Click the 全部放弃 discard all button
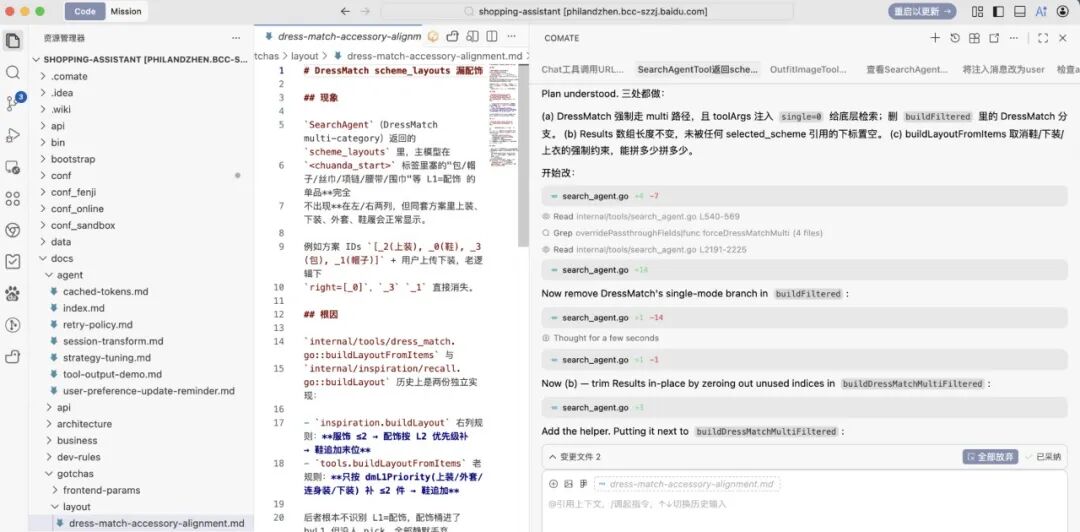 990,456
